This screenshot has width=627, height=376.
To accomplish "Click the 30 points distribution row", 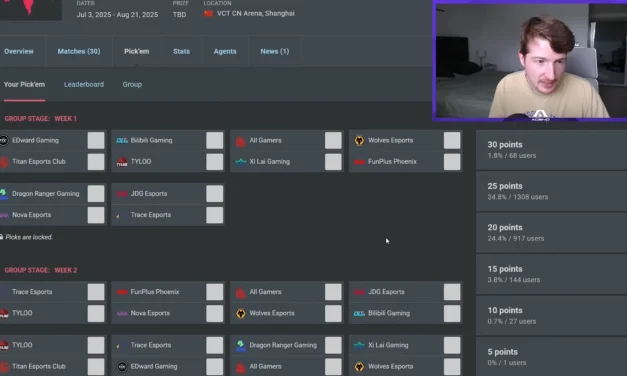I will [551, 150].
